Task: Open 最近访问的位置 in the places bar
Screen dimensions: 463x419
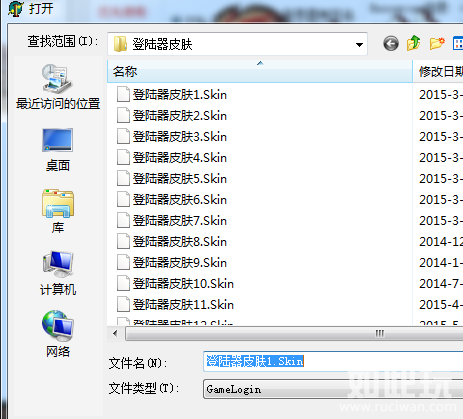Action: pyautogui.click(x=57, y=87)
